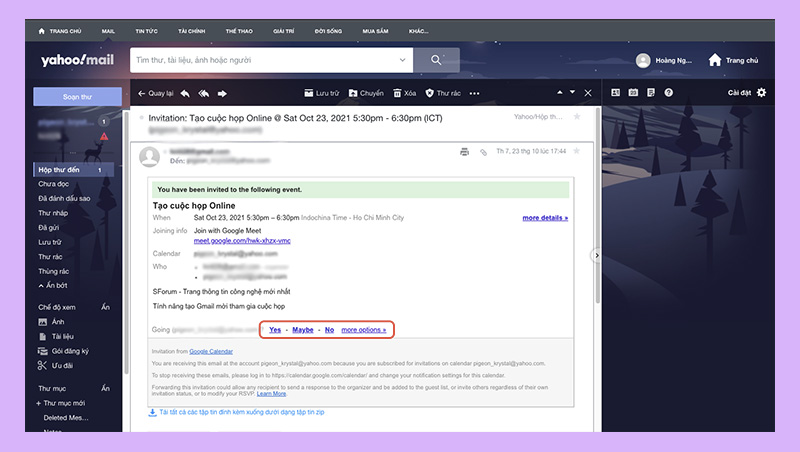Viewport: 800px width, 452px height.
Task: Mark email as spam Thư rác
Action: pyautogui.click(x=443, y=93)
